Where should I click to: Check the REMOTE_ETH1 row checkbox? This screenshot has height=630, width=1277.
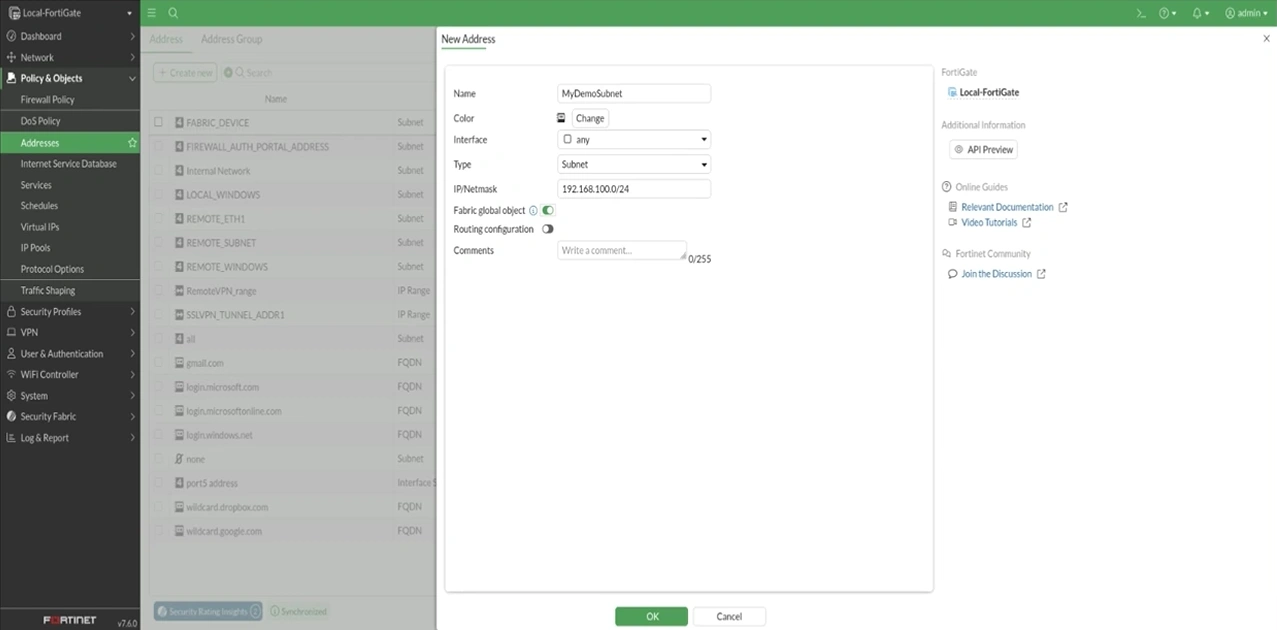coord(158,218)
